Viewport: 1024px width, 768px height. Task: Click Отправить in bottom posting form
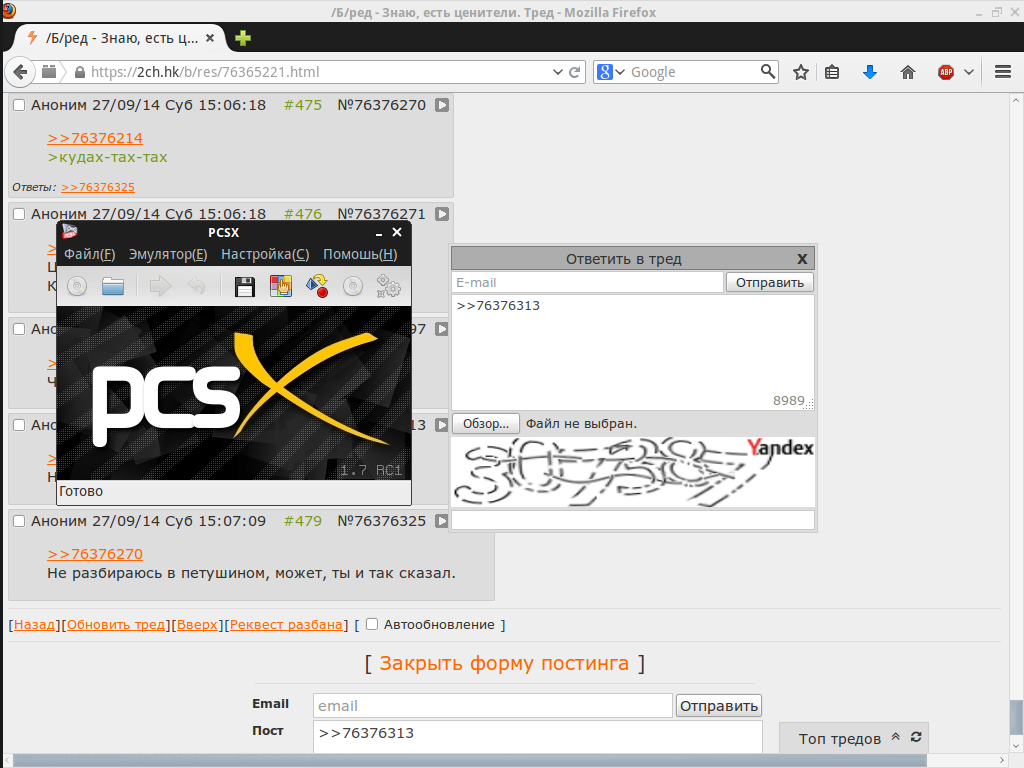[718, 705]
